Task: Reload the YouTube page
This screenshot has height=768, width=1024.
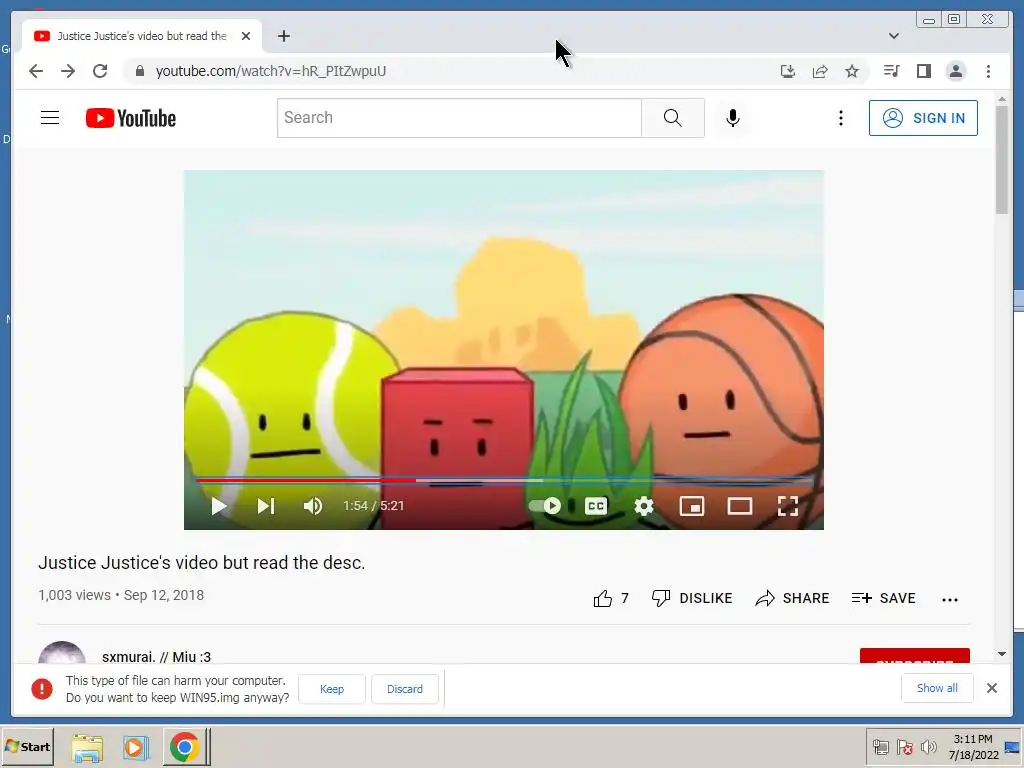Action: pos(100,71)
